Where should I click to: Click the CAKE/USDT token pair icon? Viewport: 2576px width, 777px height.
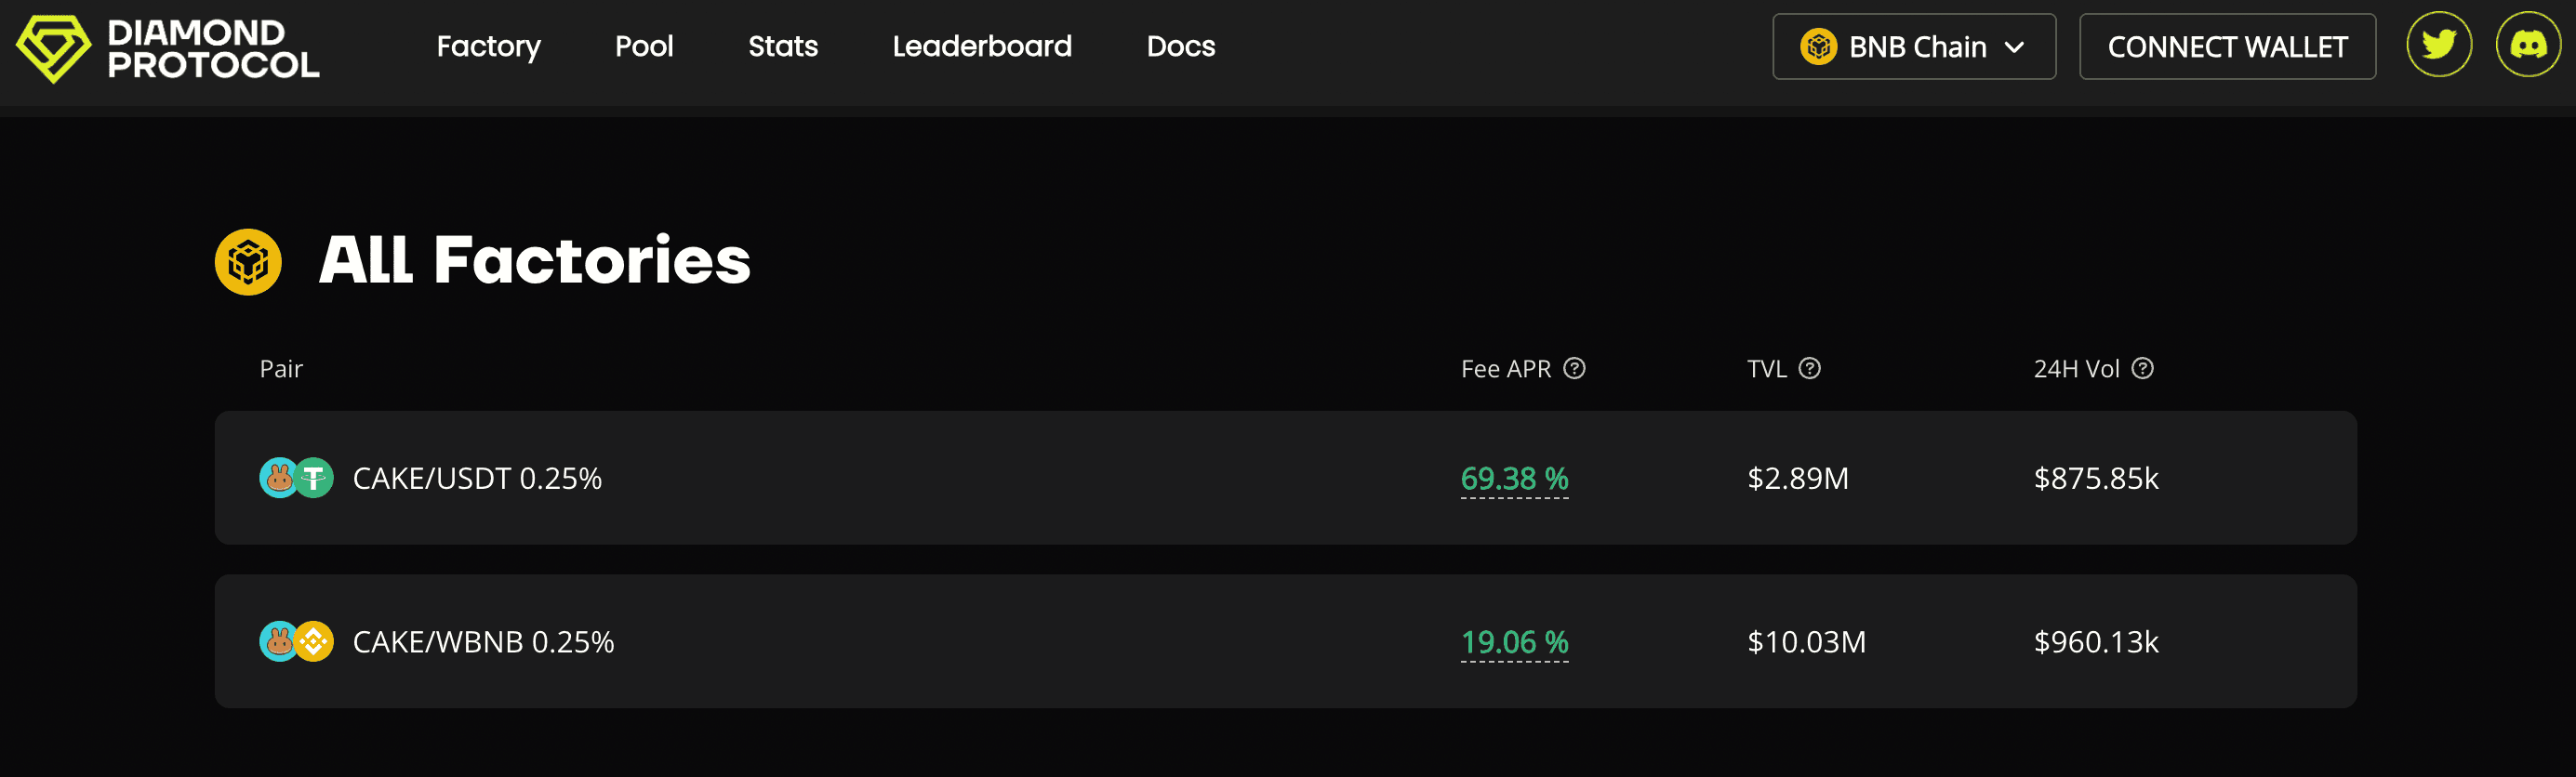coord(296,478)
